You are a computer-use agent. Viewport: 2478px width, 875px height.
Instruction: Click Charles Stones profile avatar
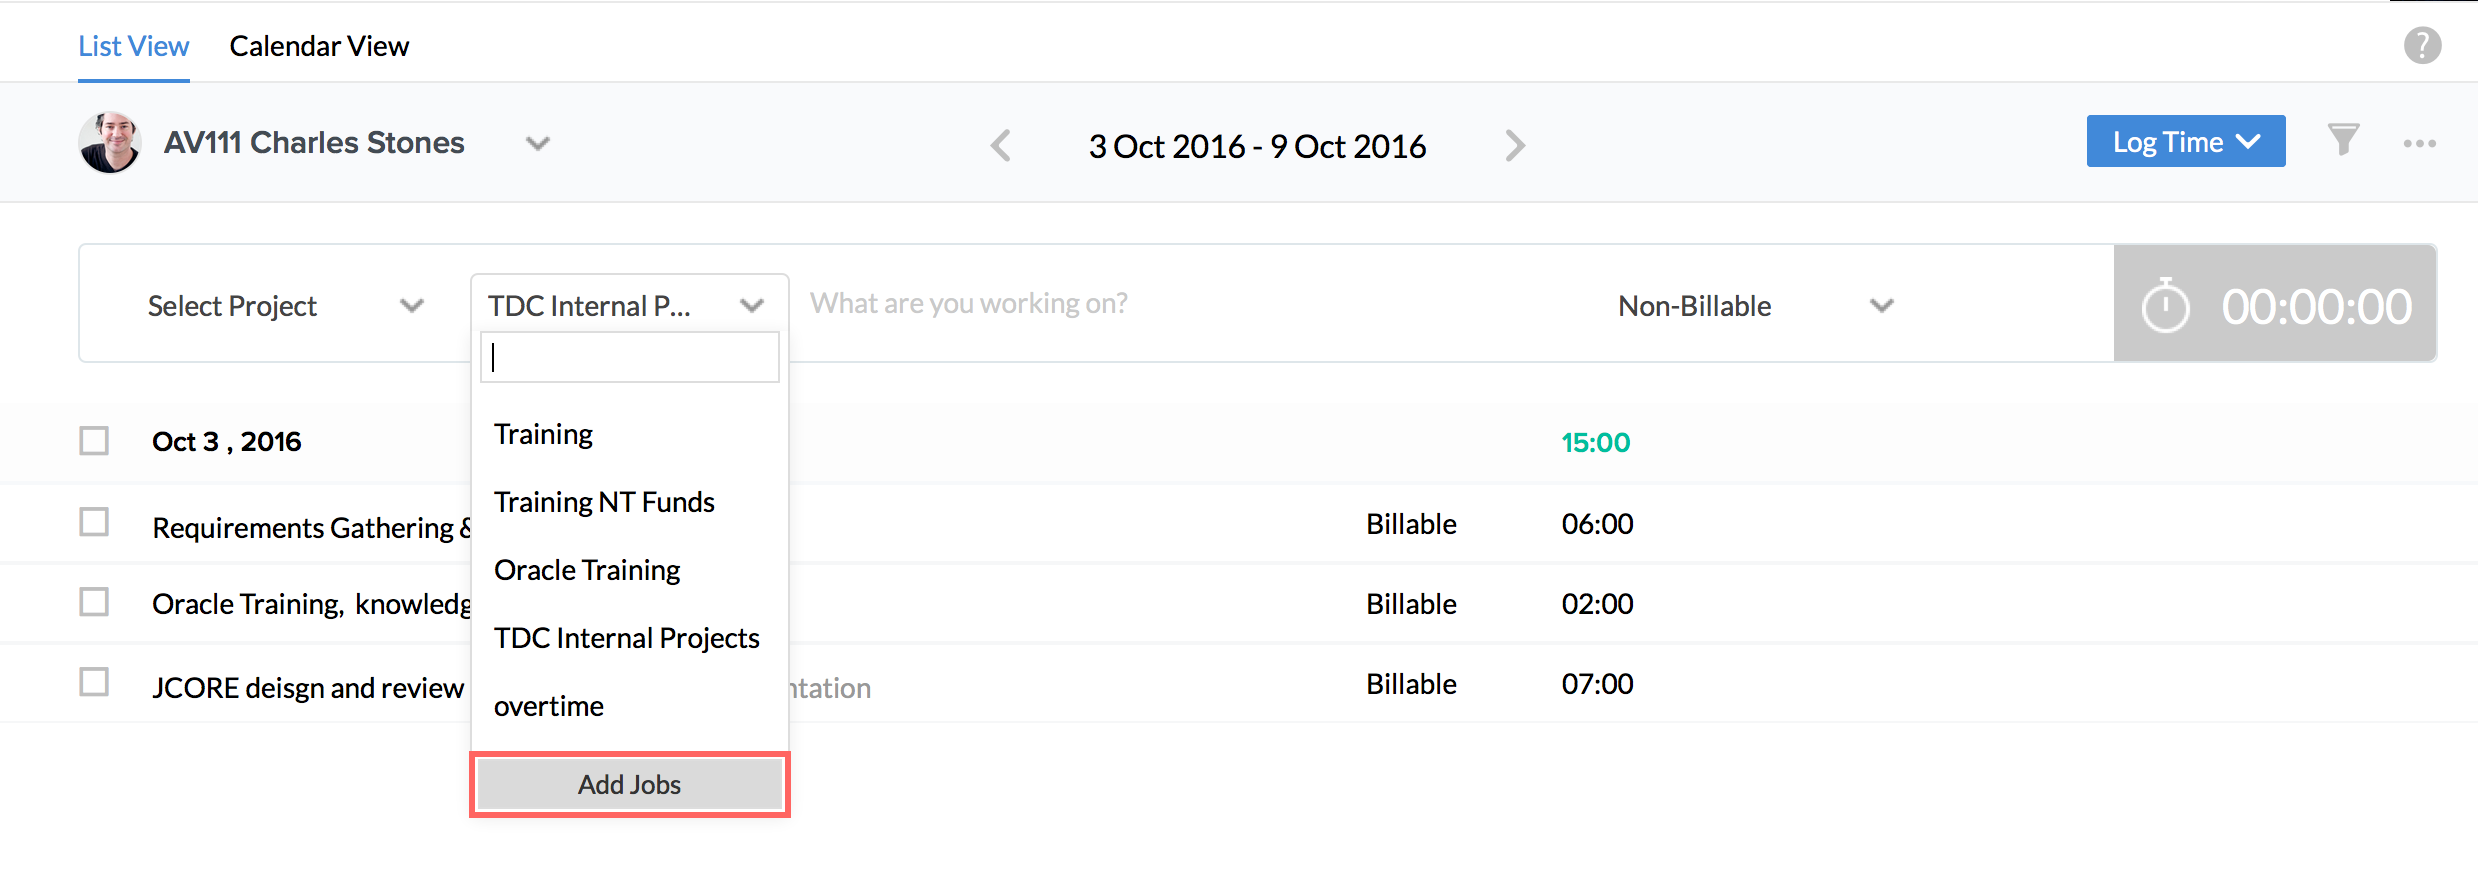110,143
